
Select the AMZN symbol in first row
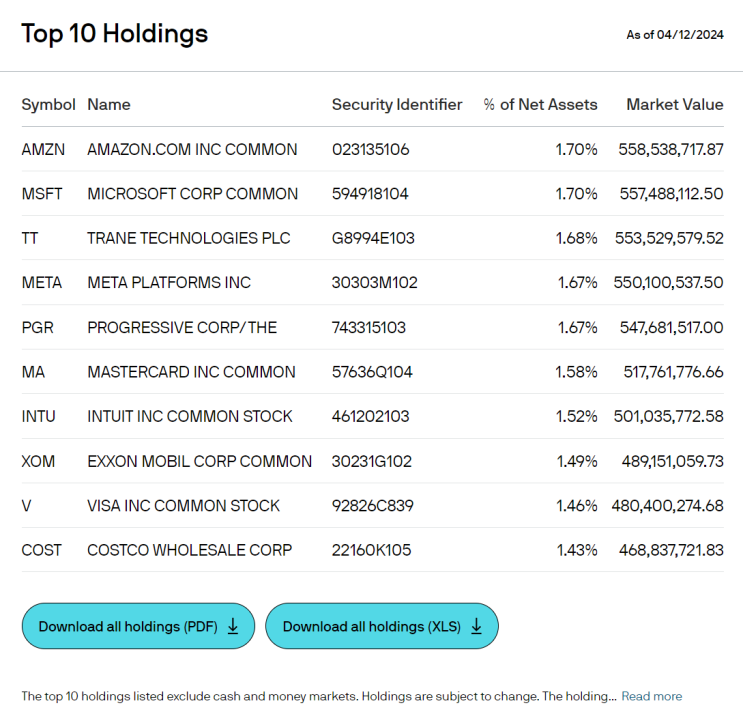(43, 149)
